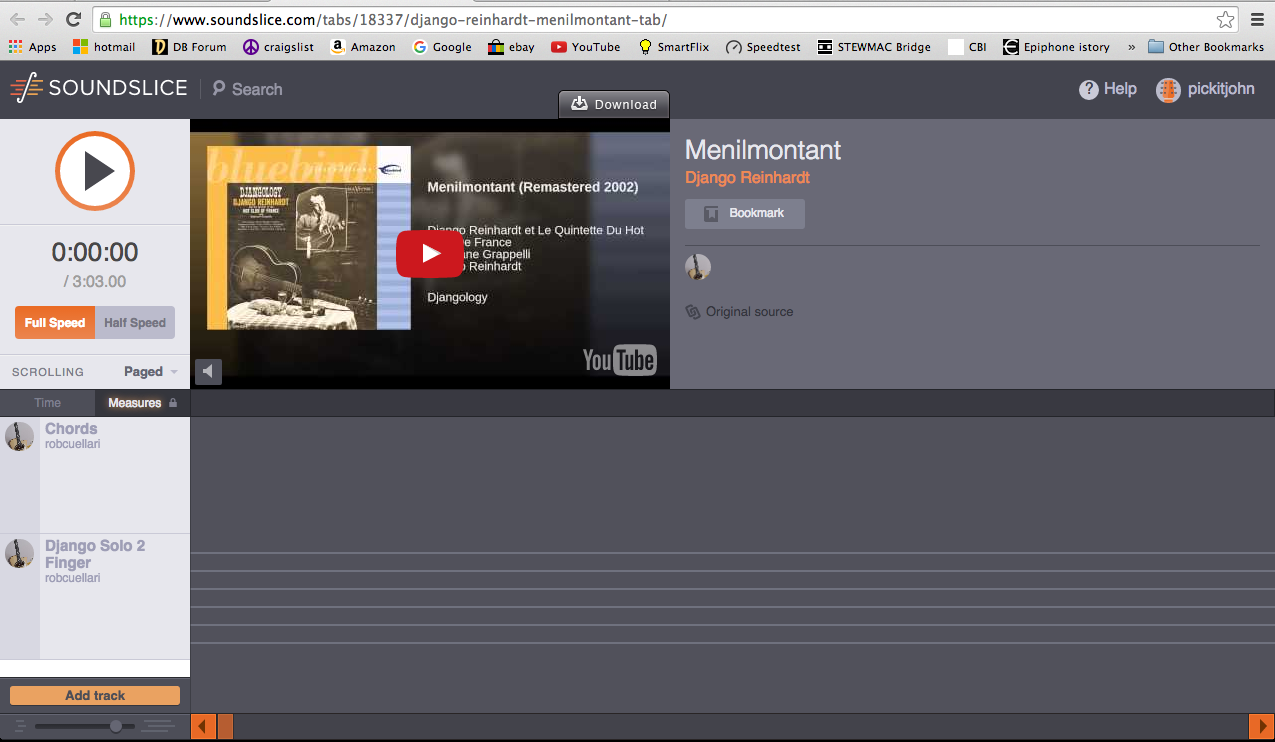Bookmark this Menilmontant tab
Screen dimensions: 1275x742
745,213
